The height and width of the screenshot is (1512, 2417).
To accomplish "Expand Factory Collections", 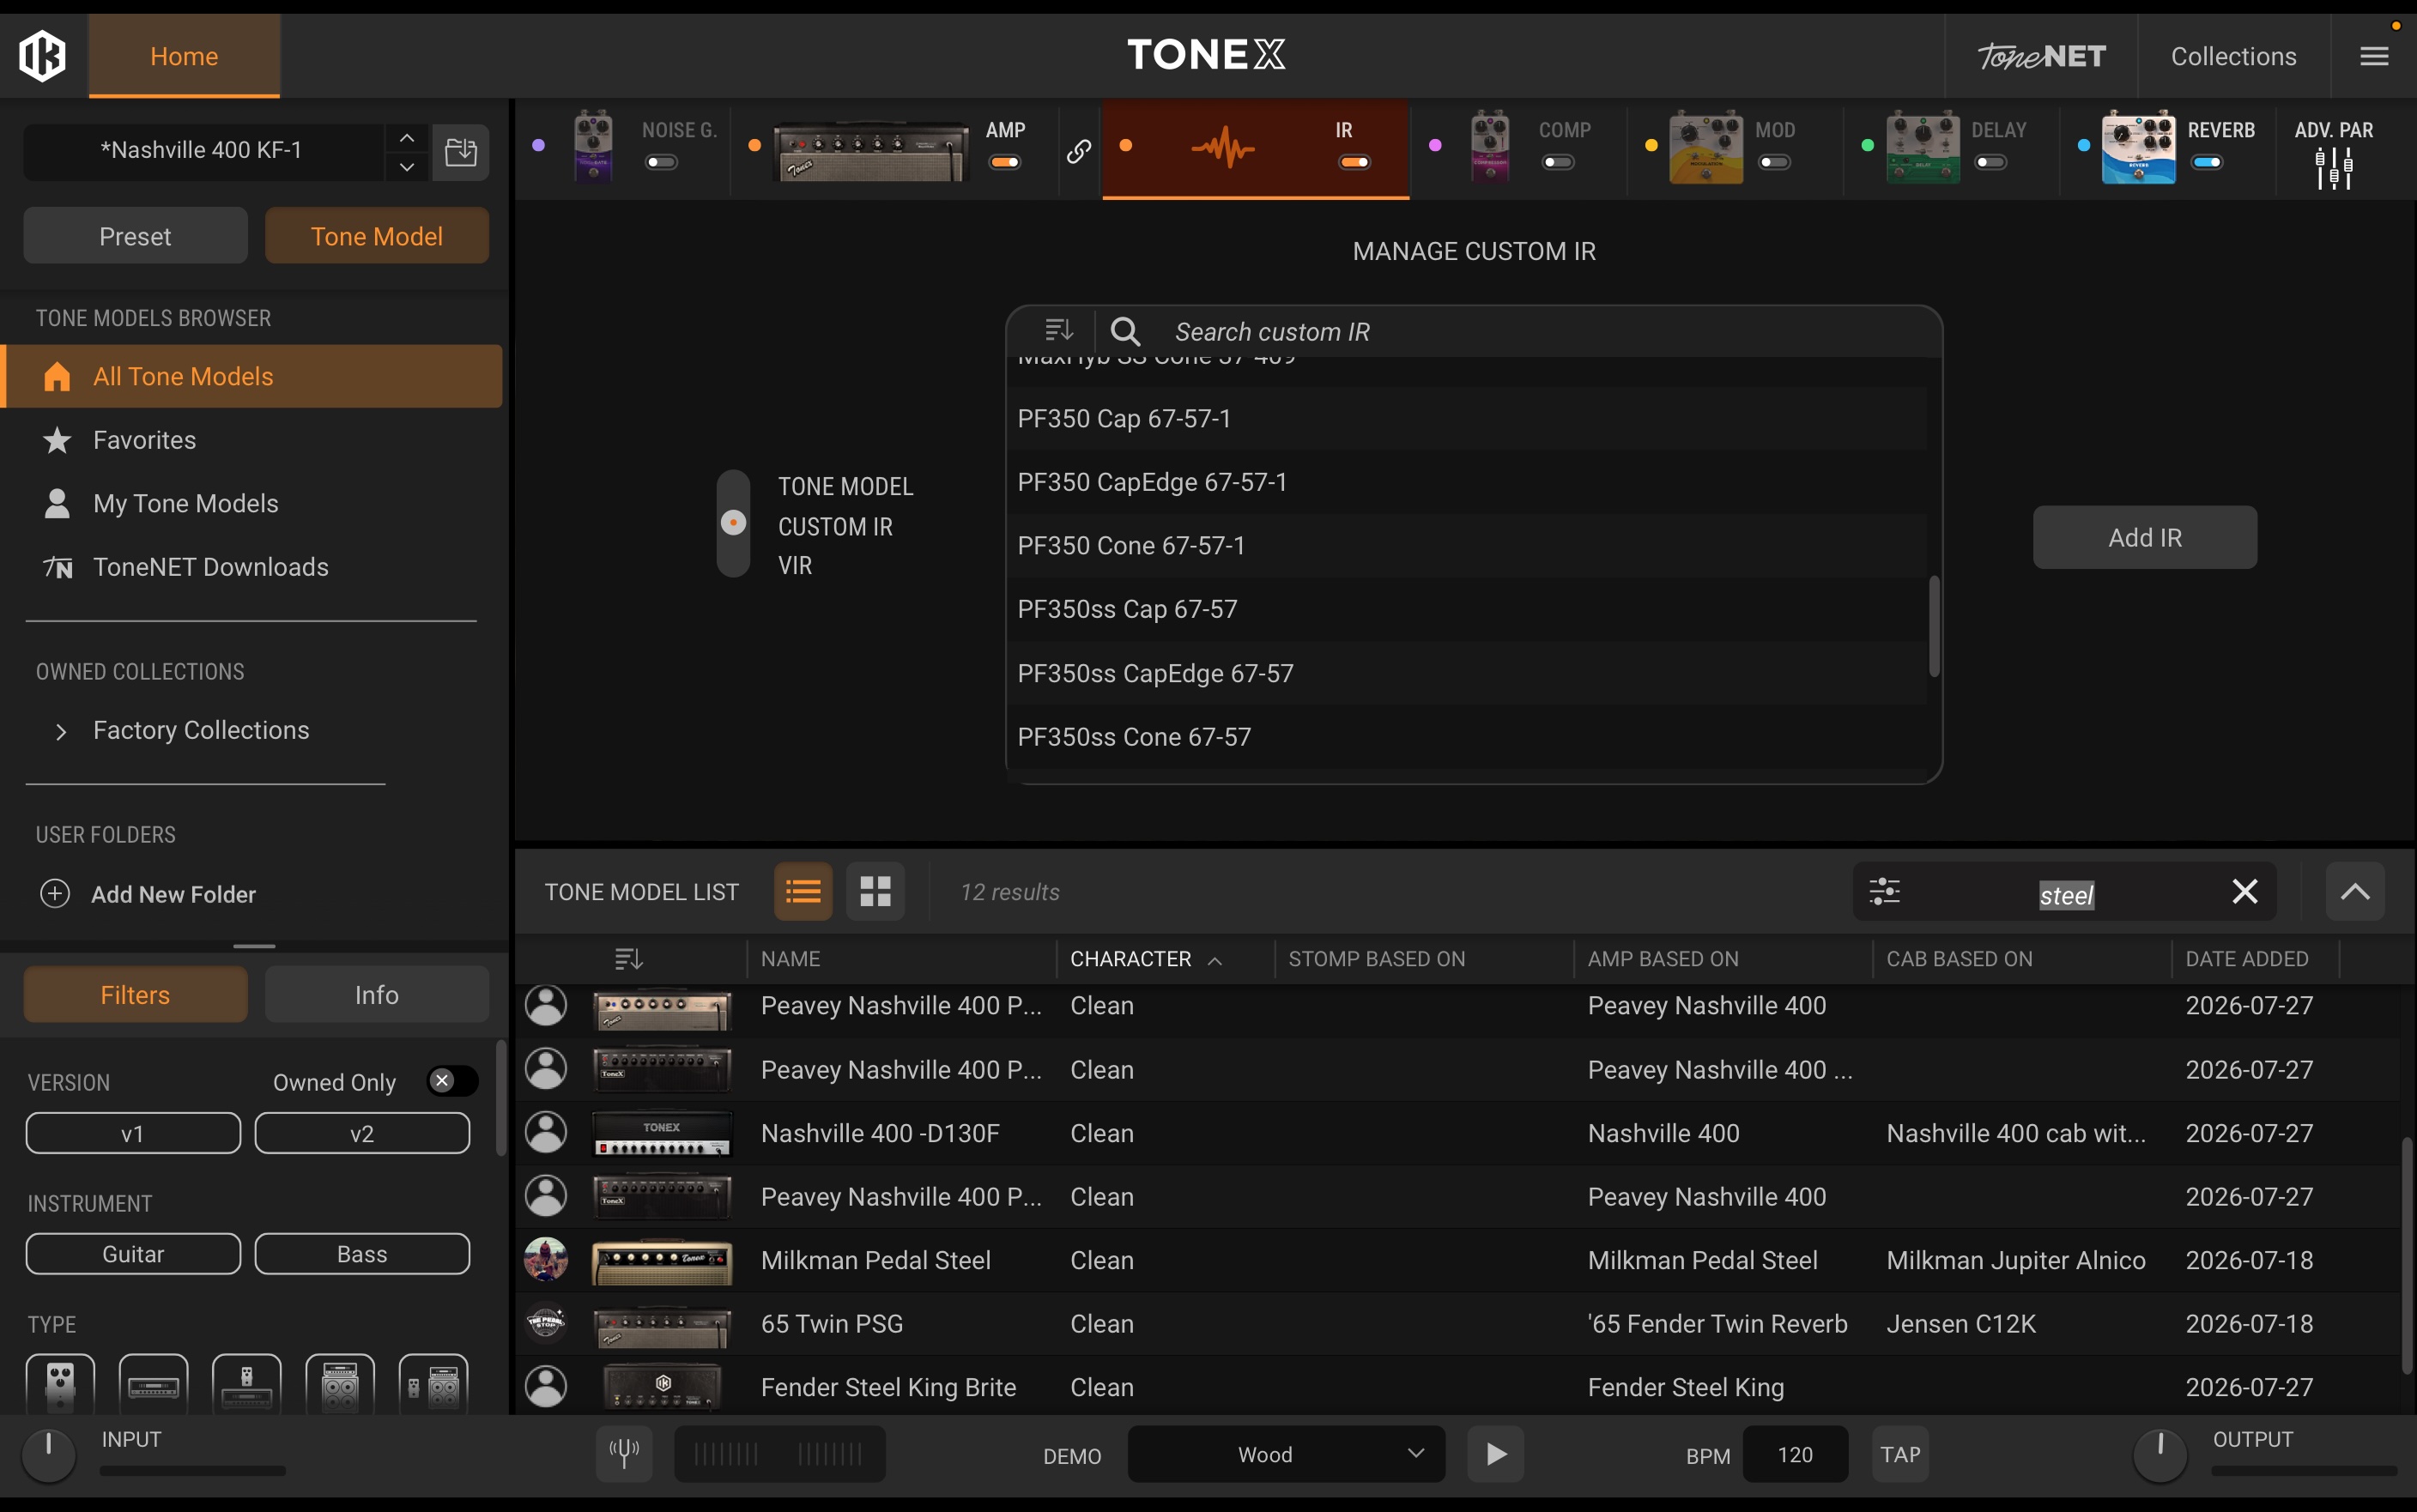I will tap(61, 731).
